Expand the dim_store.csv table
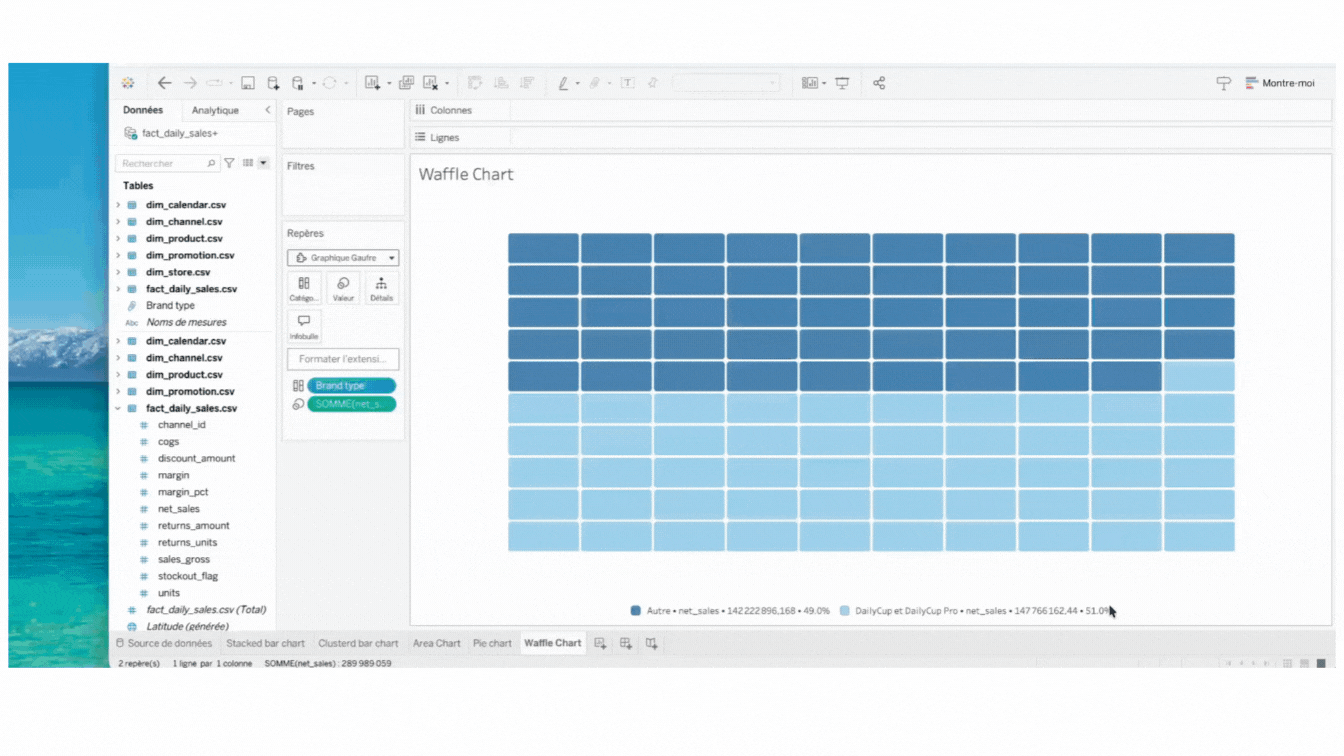1344x756 pixels. (118, 272)
